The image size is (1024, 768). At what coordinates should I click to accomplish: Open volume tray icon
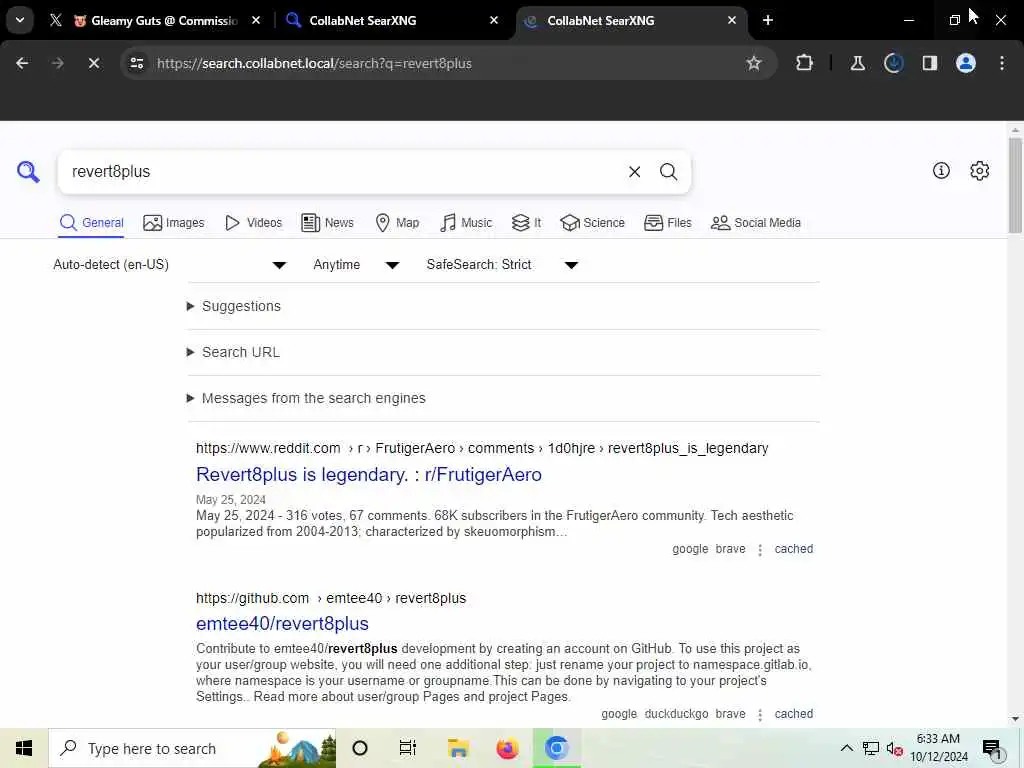894,748
